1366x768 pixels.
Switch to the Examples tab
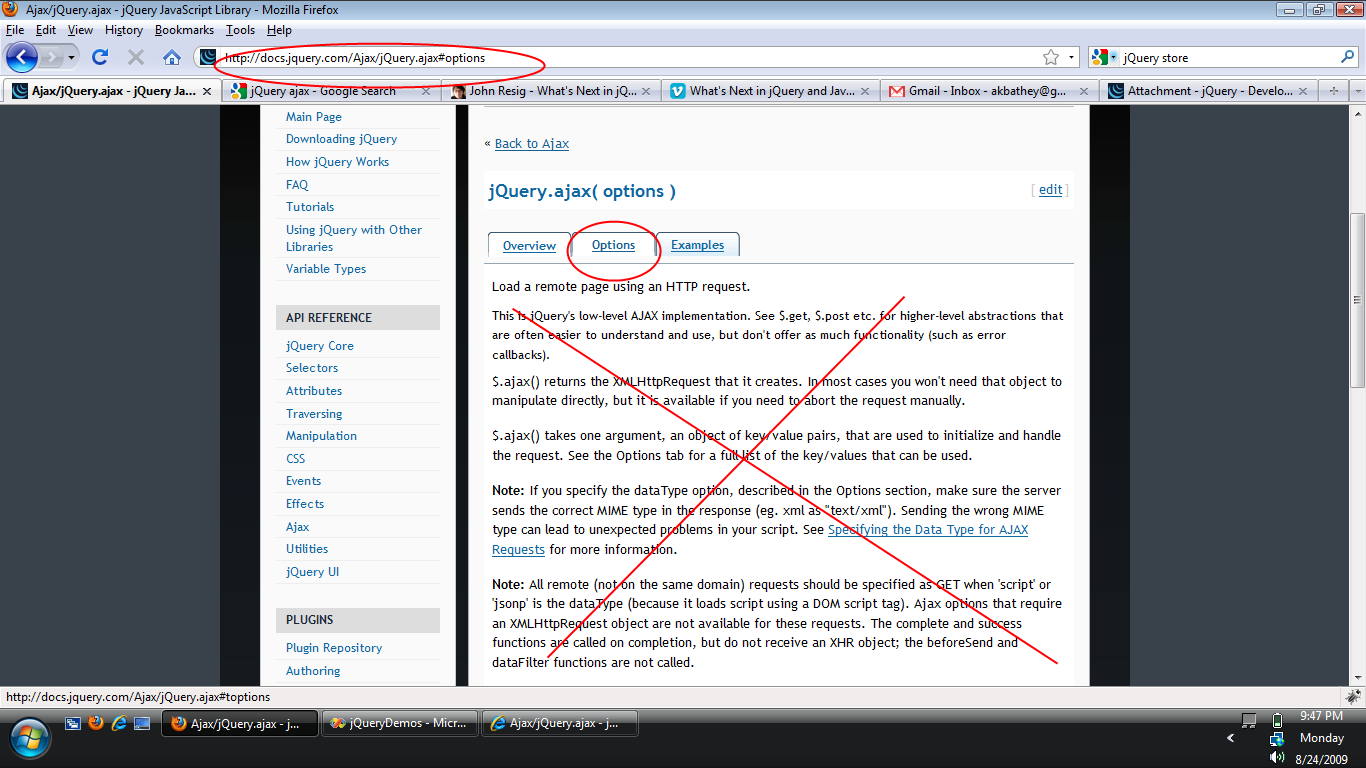pyautogui.click(x=697, y=245)
